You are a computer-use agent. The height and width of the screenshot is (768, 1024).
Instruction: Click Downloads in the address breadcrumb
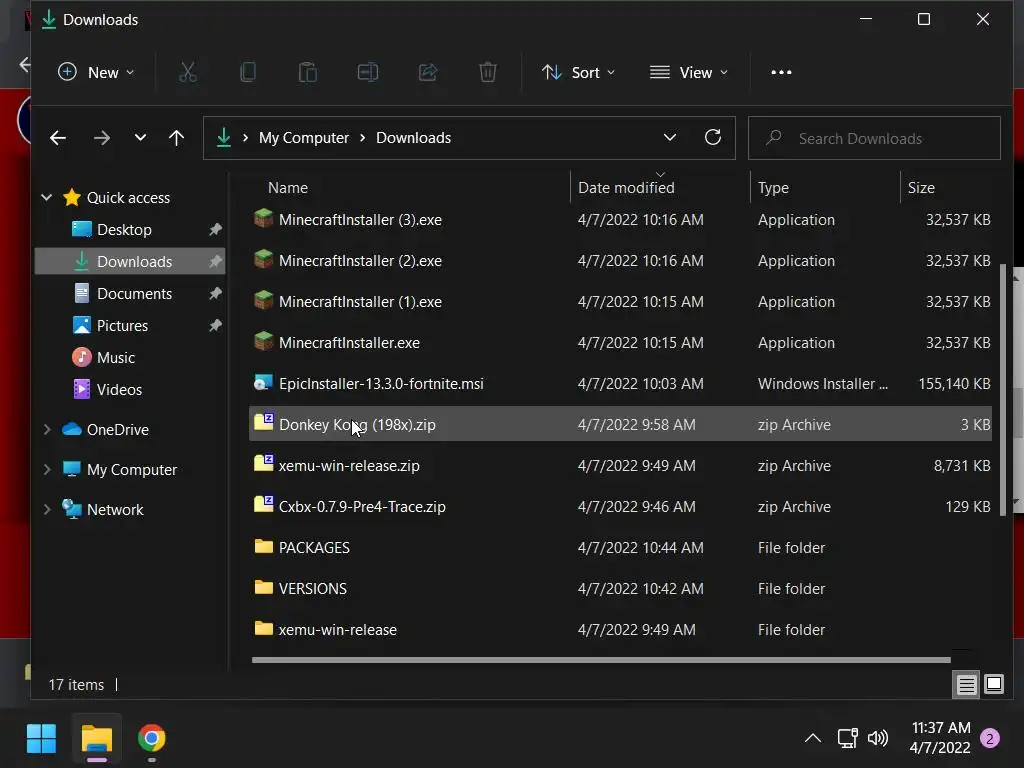413,138
